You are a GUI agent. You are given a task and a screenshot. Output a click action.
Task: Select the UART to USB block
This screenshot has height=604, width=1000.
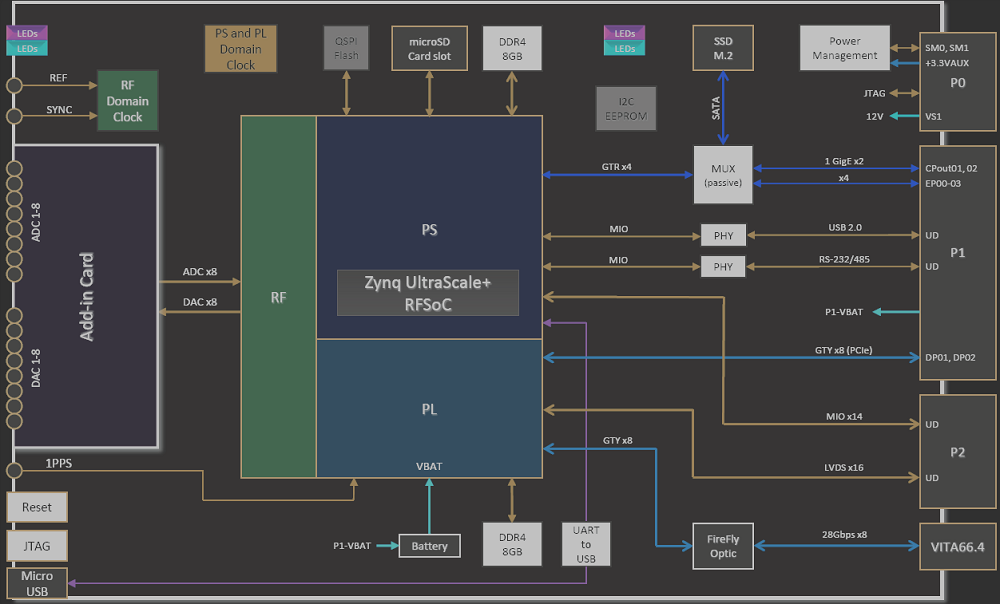pyautogui.click(x=586, y=544)
